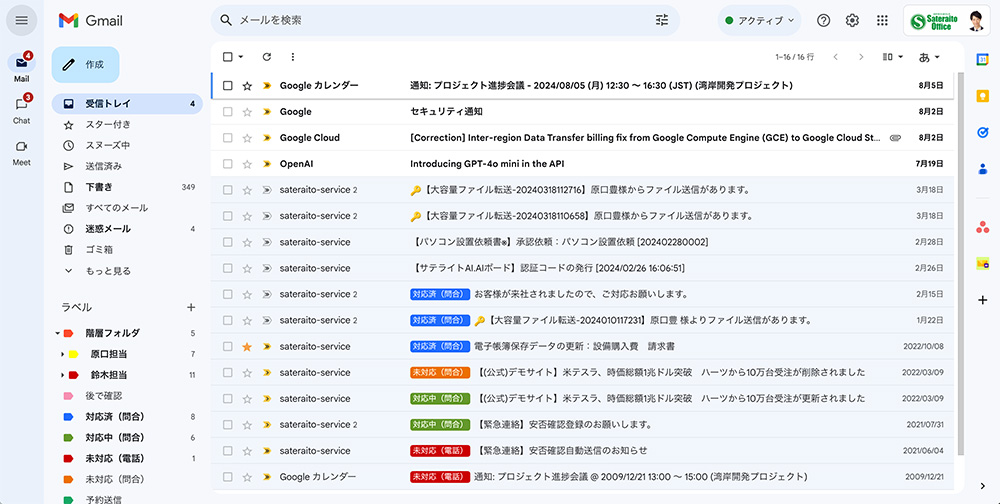Hide the side panel arrow
The image size is (1000, 504).
pyautogui.click(x=982, y=486)
